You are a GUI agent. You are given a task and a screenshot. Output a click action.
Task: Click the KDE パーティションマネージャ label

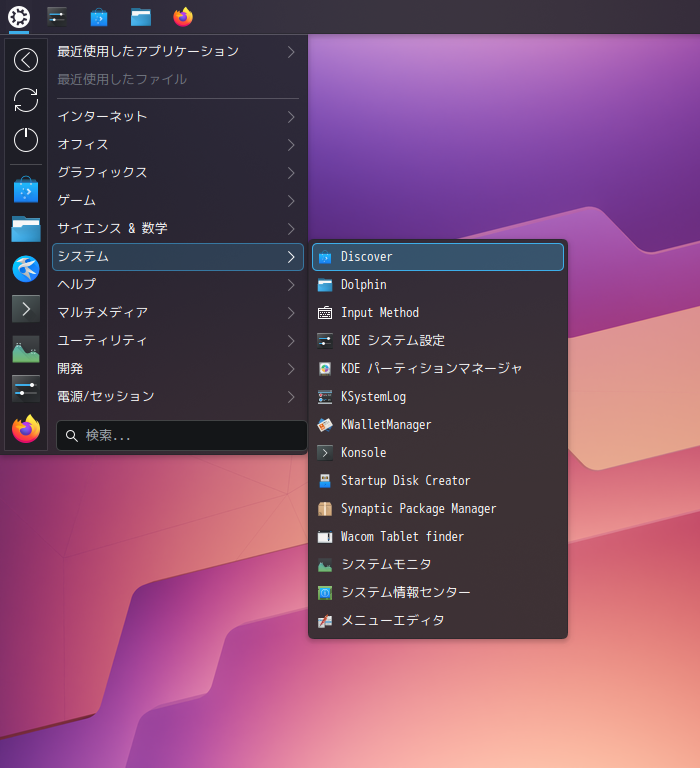coord(431,369)
